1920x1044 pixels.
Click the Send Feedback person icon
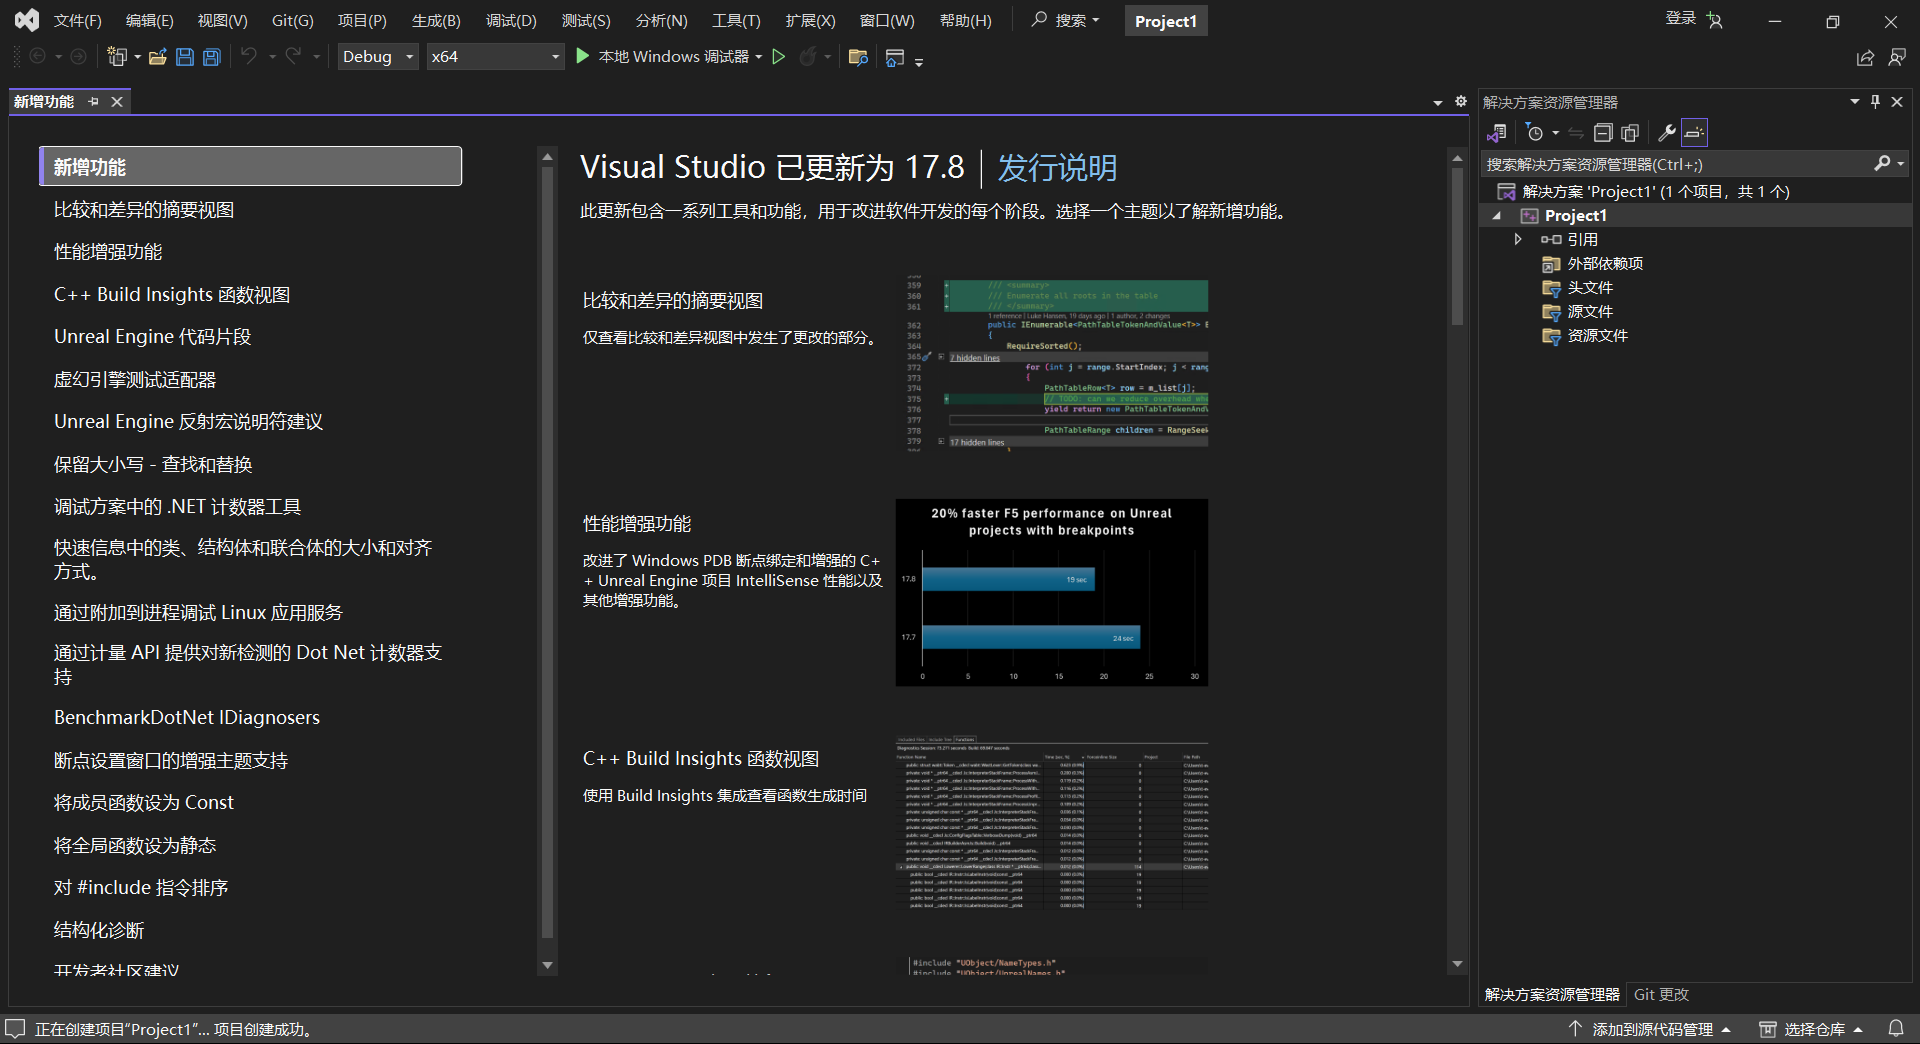[1897, 58]
